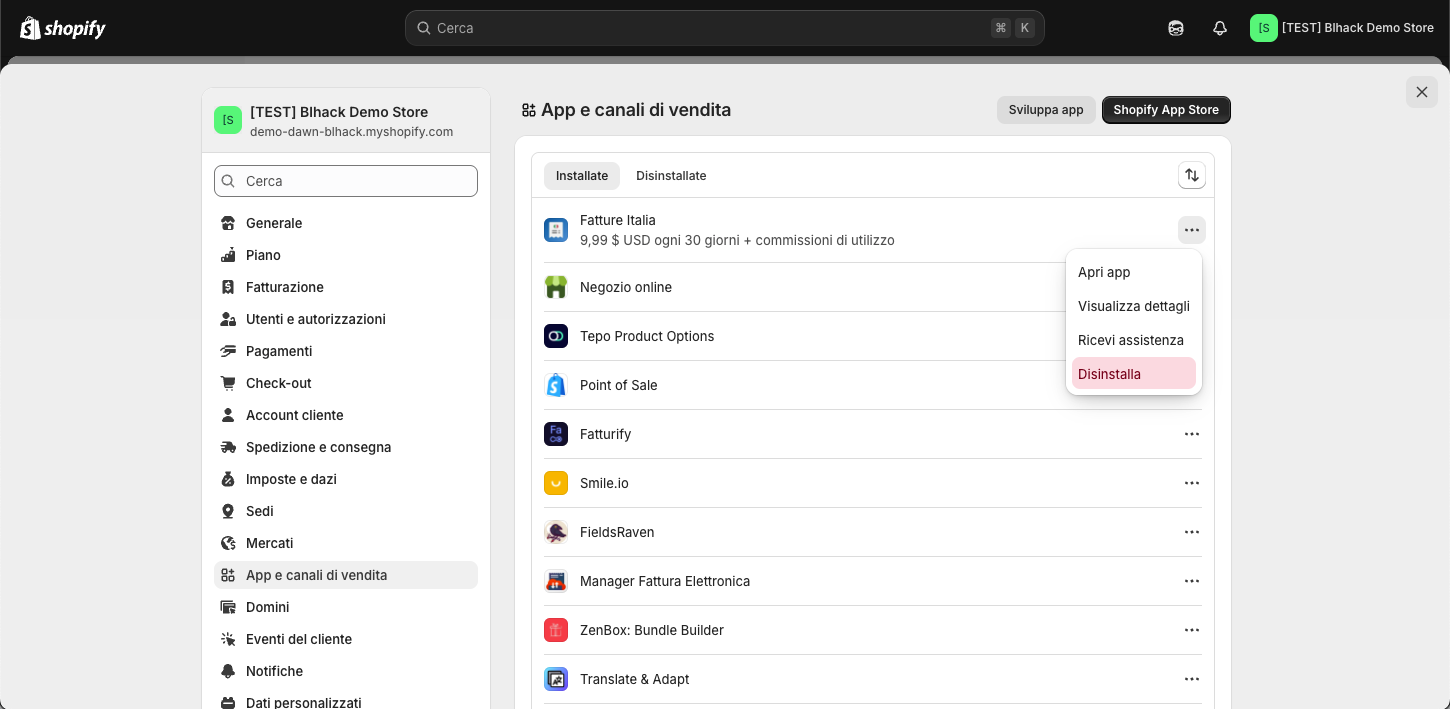Click the Generale store icon in sidebar
The height and width of the screenshot is (709, 1450).
[228, 223]
